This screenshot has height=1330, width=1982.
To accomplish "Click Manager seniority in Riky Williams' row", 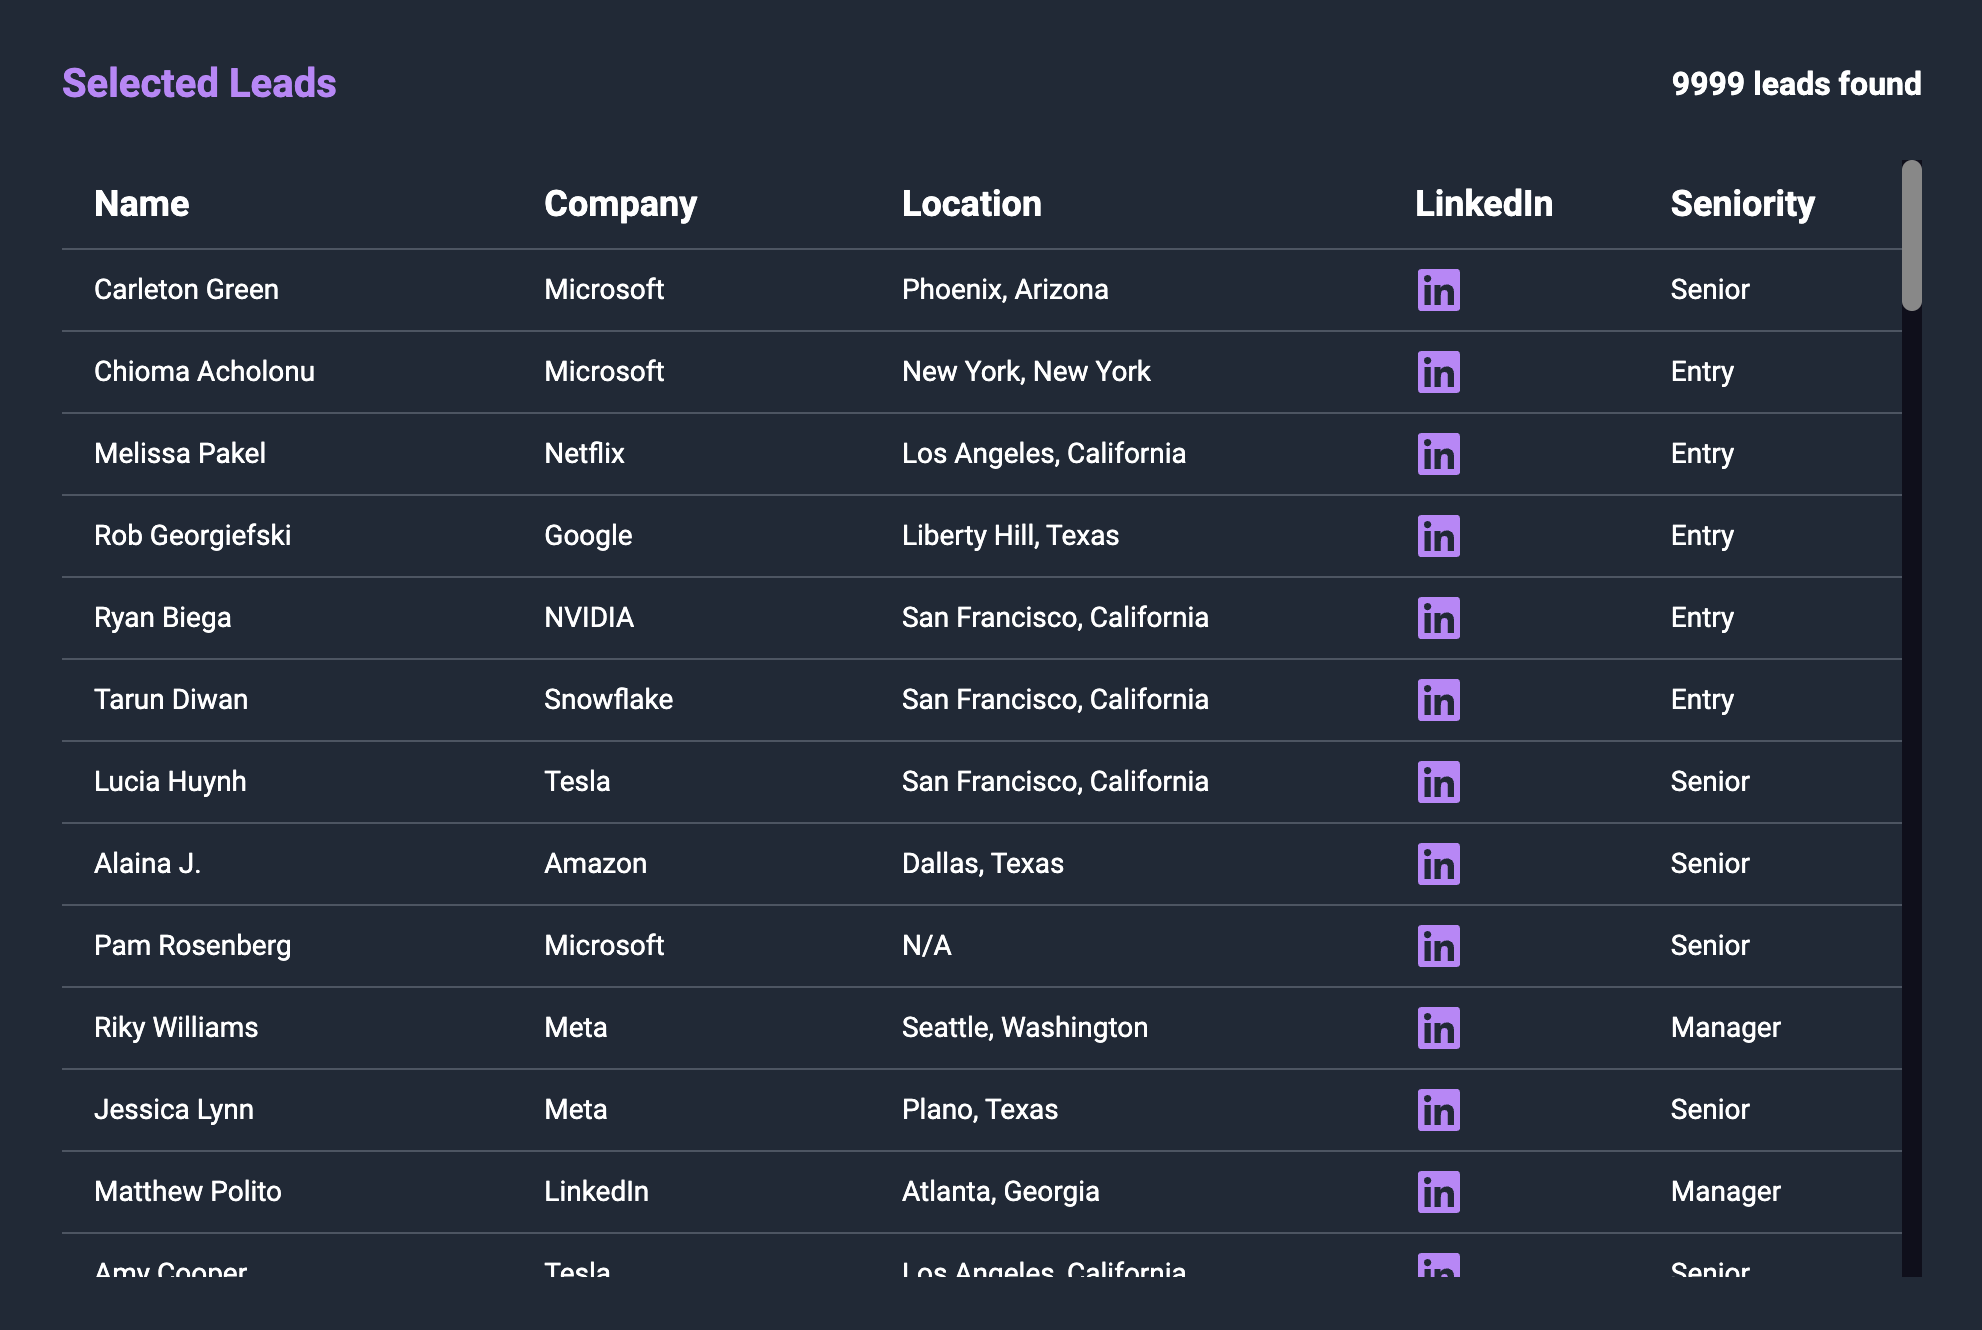I will pos(1725,1028).
